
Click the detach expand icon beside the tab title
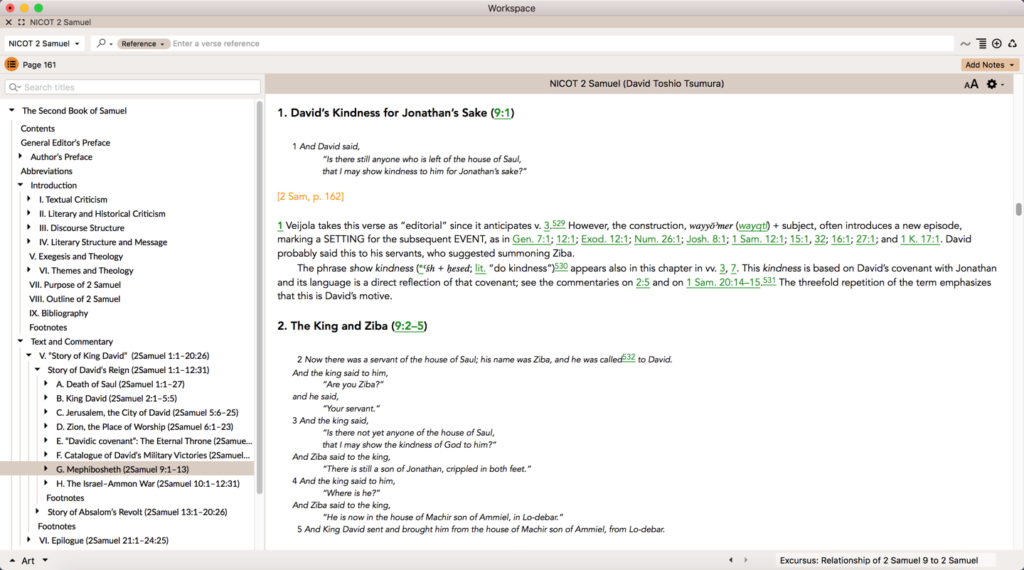(x=22, y=22)
